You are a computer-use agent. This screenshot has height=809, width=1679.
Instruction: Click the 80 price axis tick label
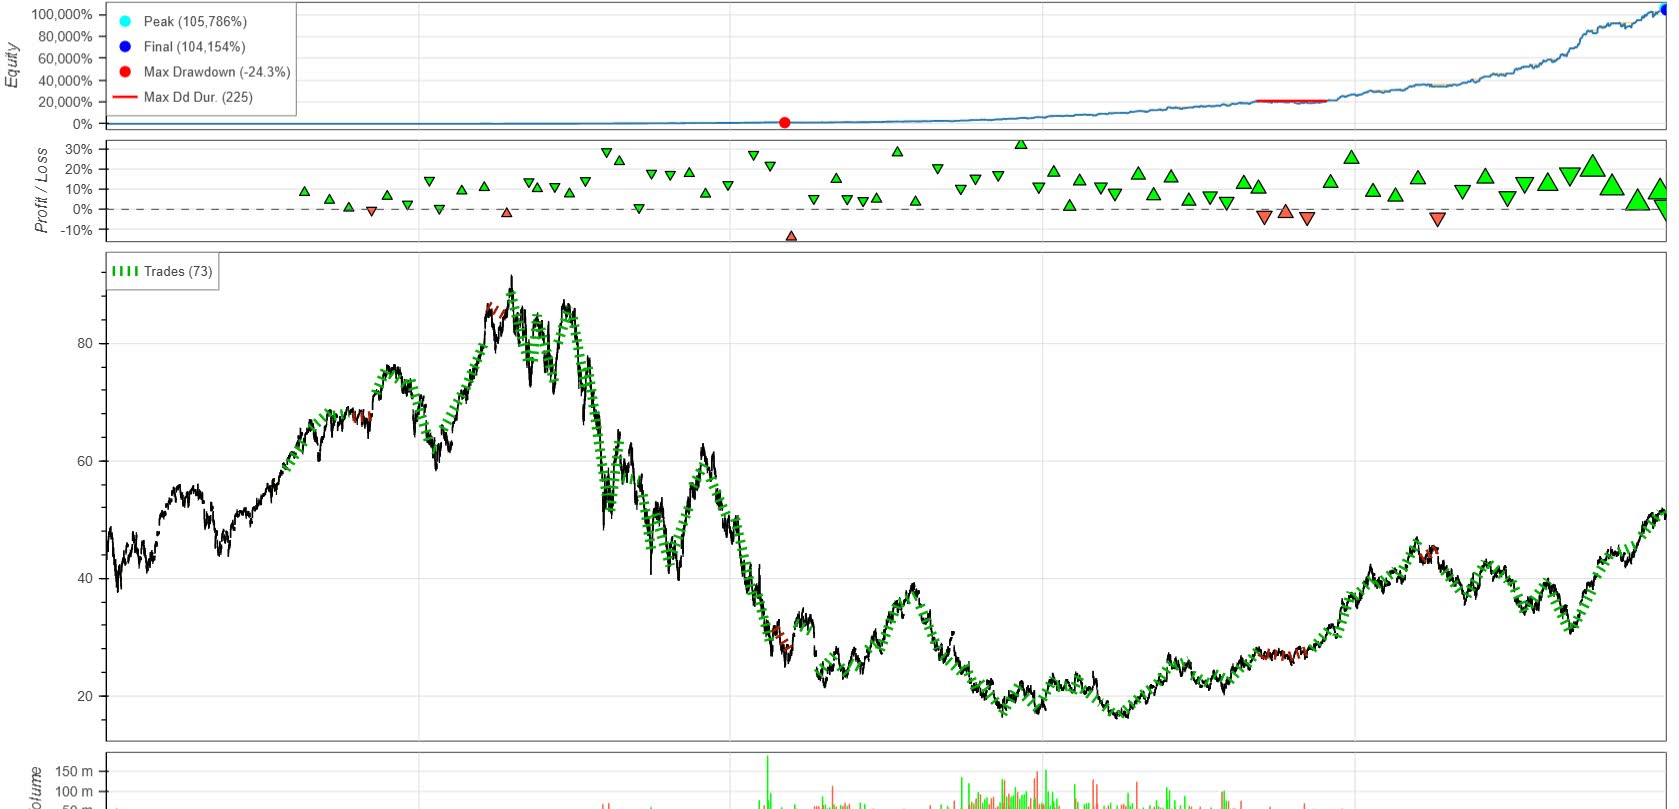(x=85, y=343)
